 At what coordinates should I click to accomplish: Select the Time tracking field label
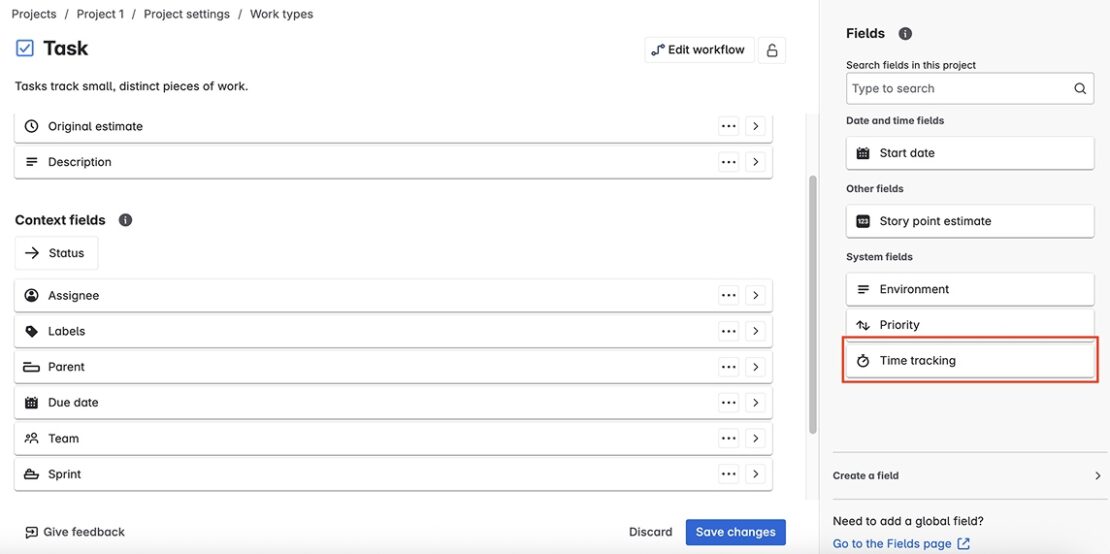tap(917, 361)
